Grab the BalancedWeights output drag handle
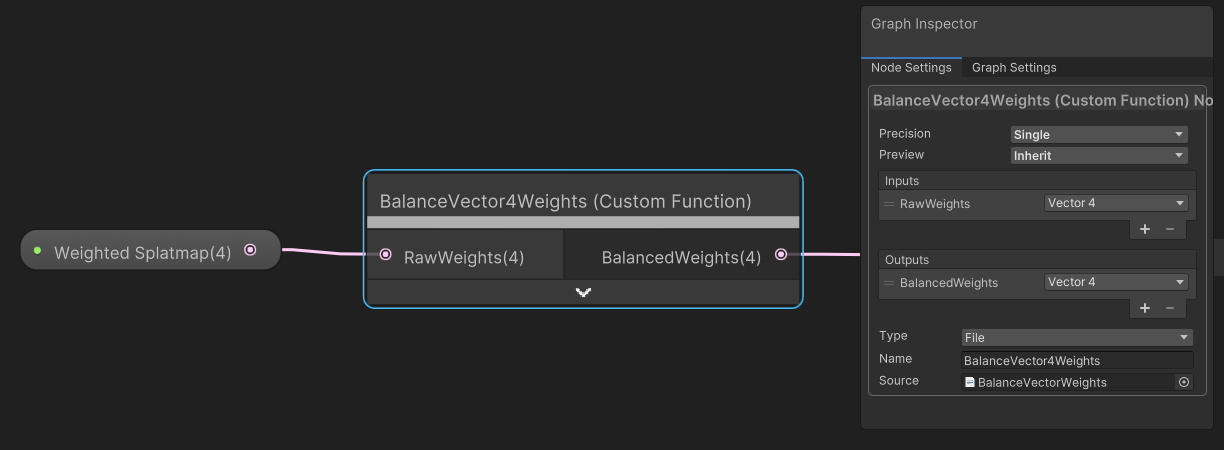Screen dimensions: 1224x450 coord(889,283)
